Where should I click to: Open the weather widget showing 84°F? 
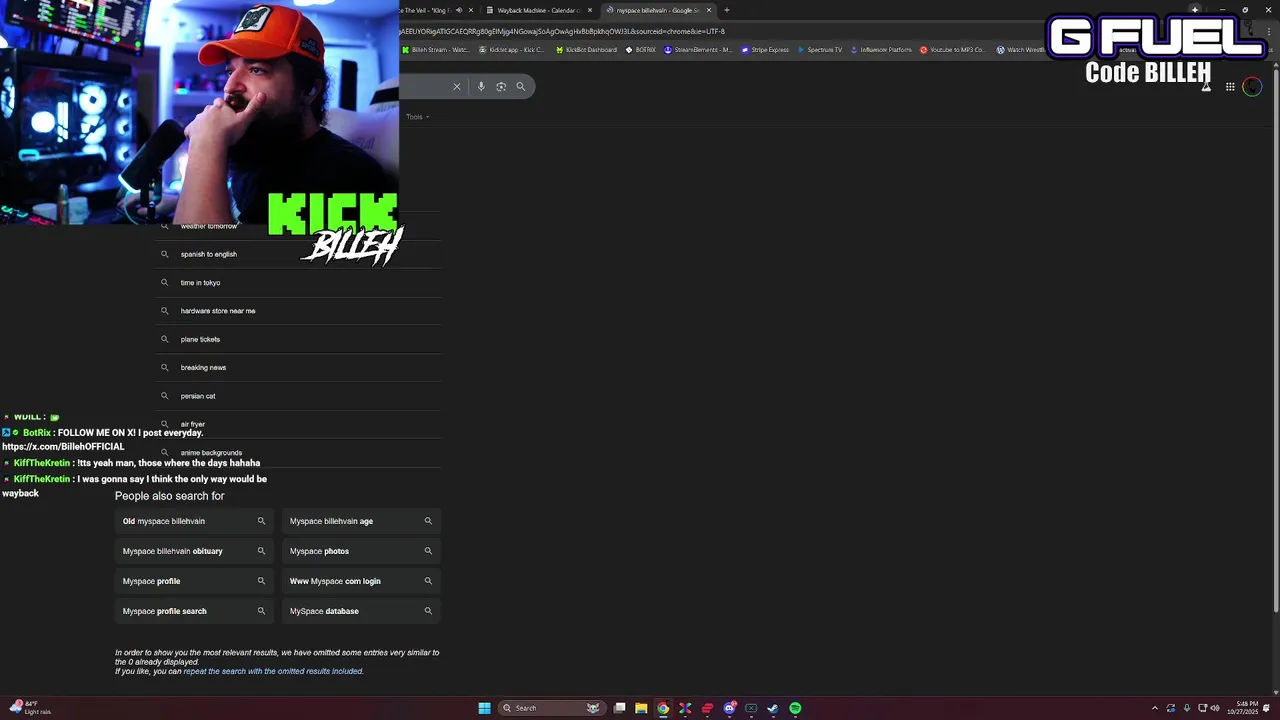pyautogui.click(x=30, y=707)
